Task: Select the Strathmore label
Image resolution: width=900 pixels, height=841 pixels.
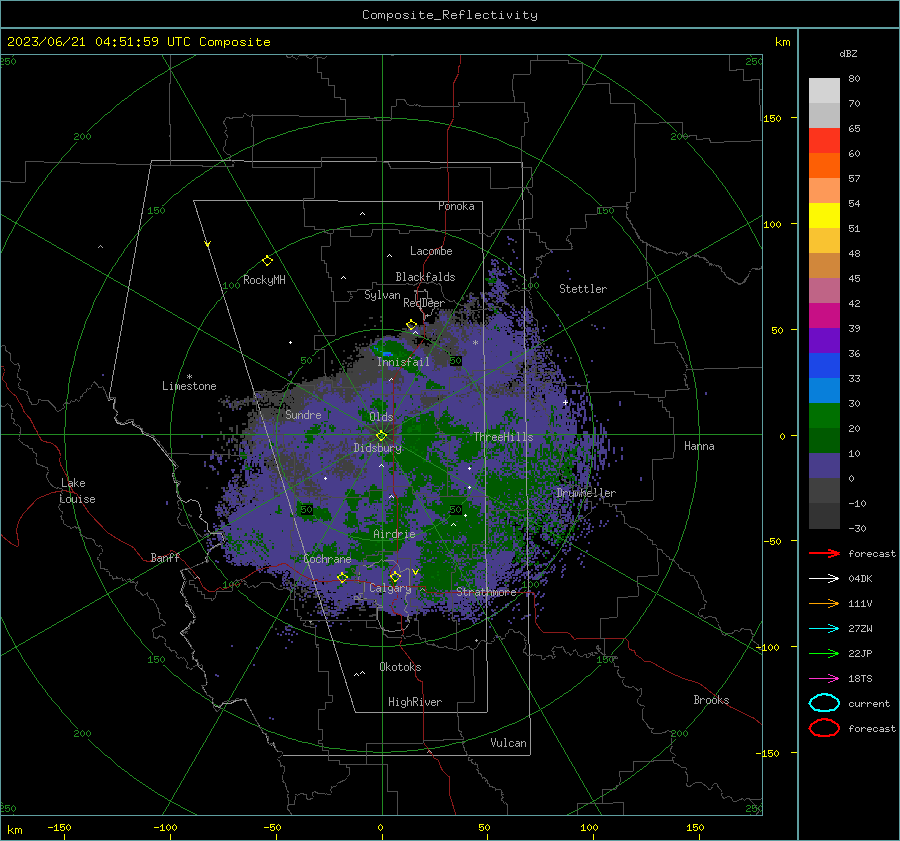Action: click(x=487, y=592)
